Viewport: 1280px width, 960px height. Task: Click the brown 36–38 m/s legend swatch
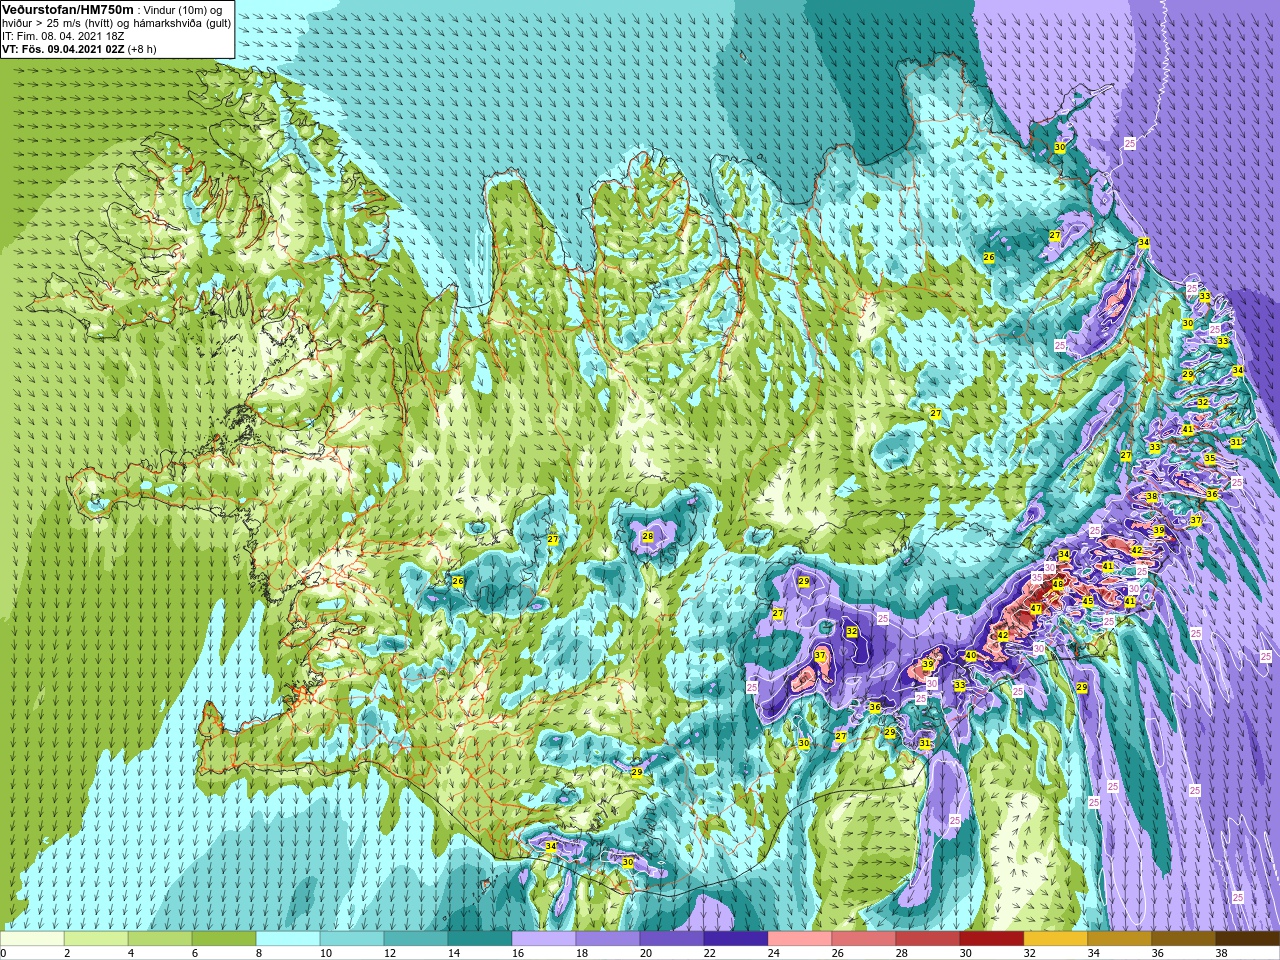1184,939
